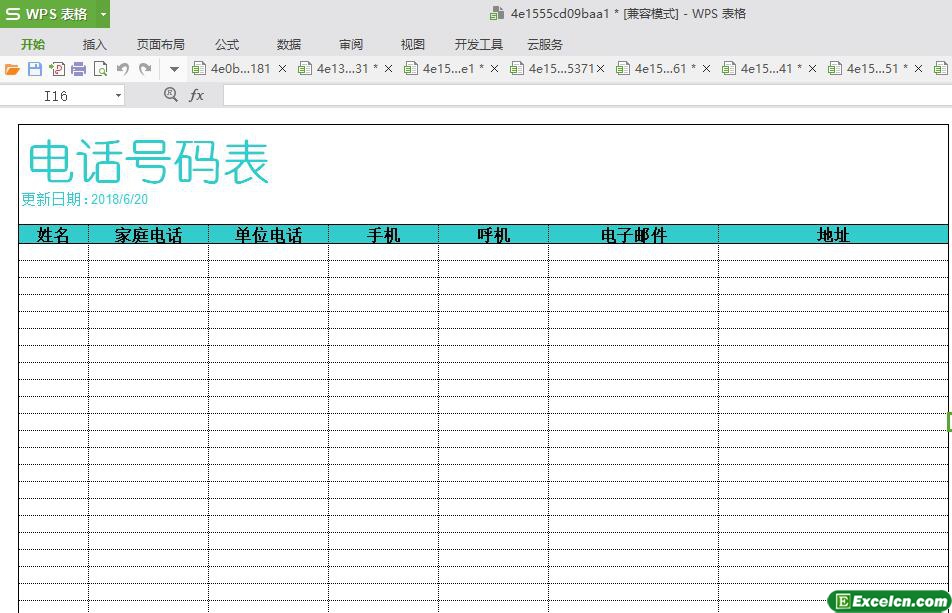Close the 4e15...5371 document tab

tap(600, 69)
